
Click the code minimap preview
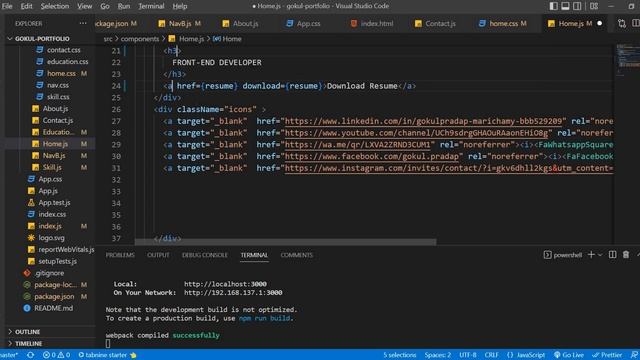[627, 61]
